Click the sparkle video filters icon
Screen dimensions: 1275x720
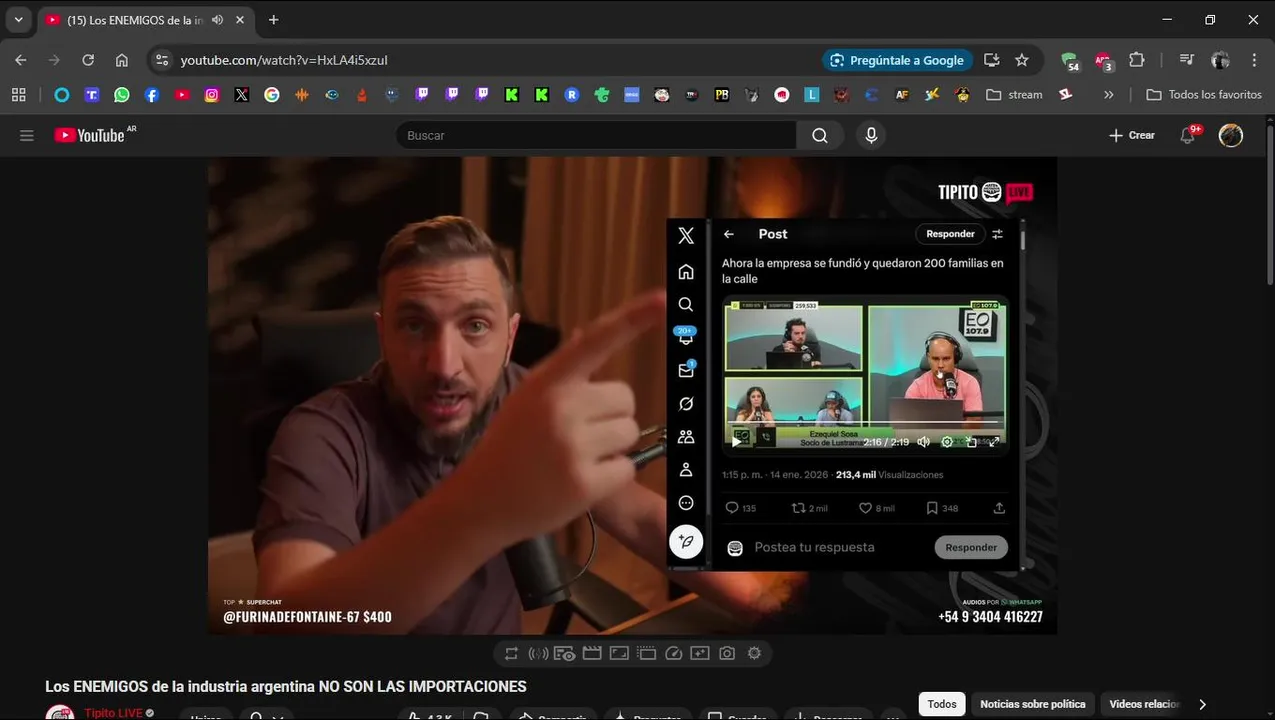pos(700,653)
